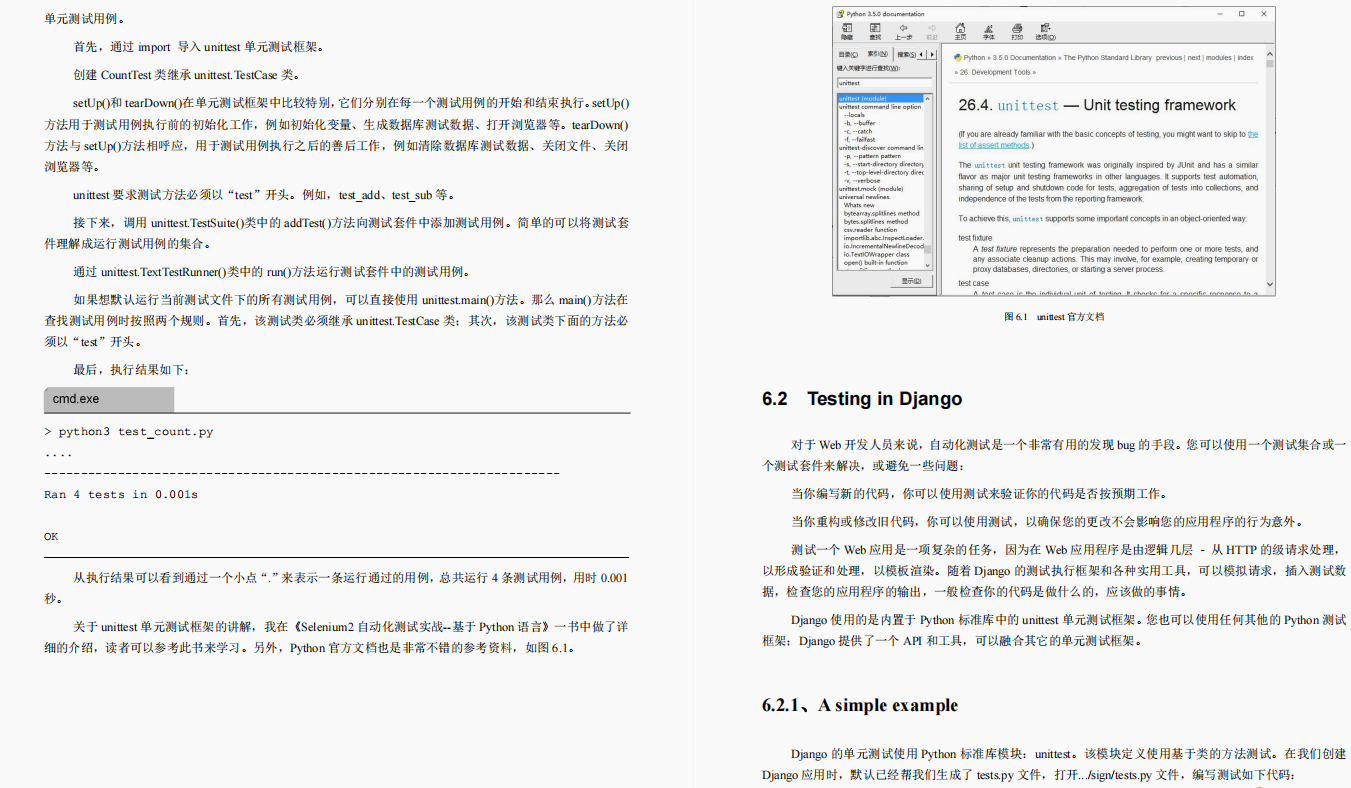The width and height of the screenshot is (1351, 788).
Task: Click the "> python3 test_count.py" command line
Action: [x=128, y=432]
